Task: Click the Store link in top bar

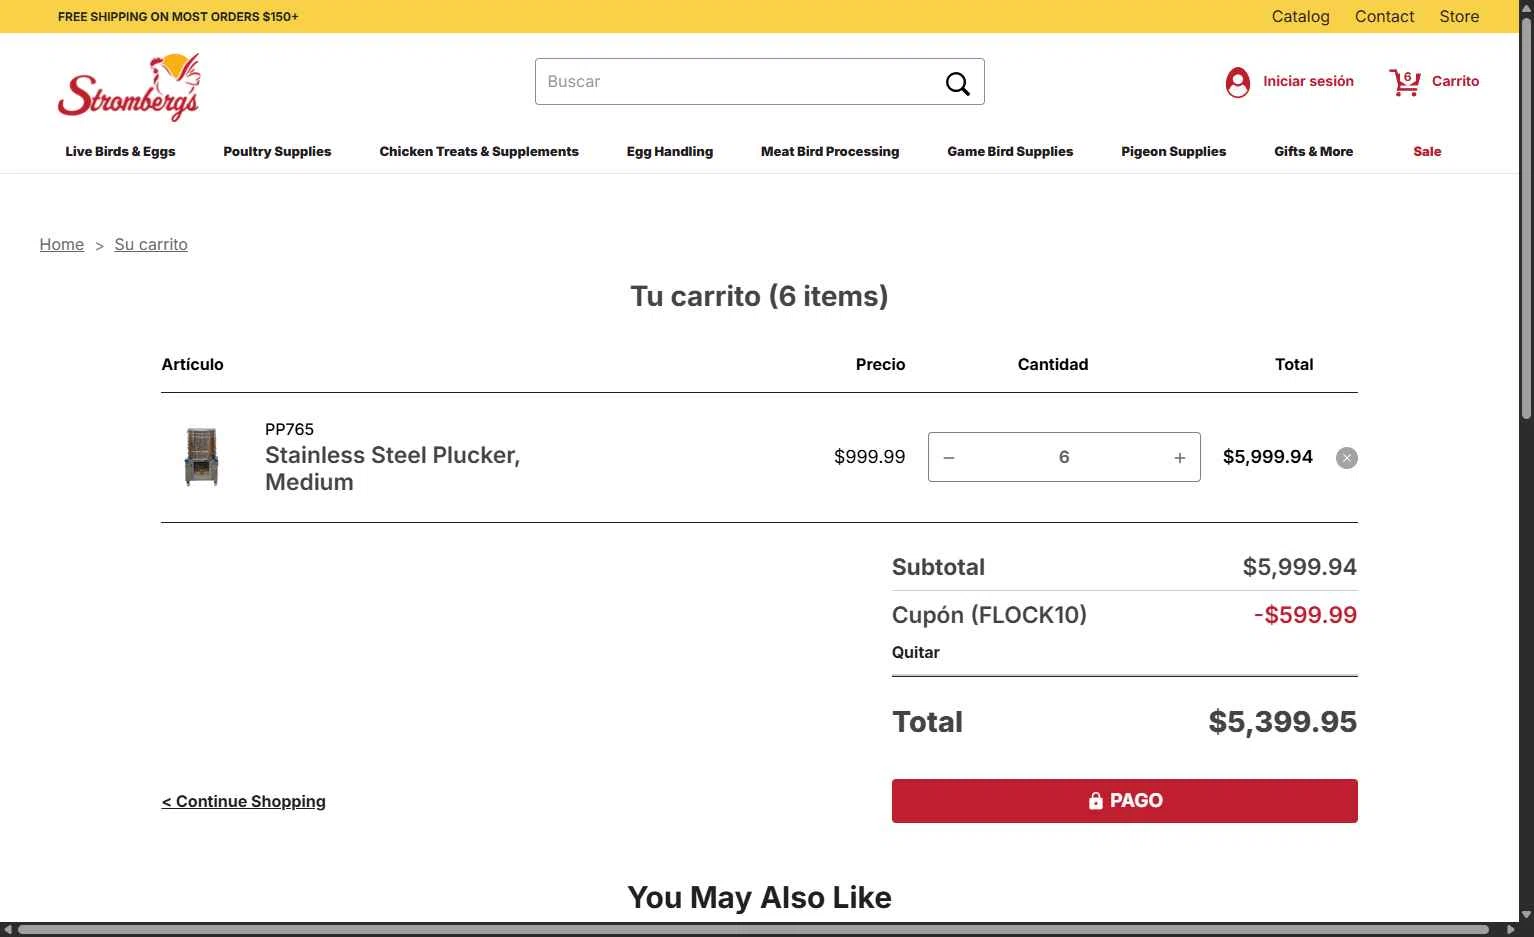Action: point(1459,16)
